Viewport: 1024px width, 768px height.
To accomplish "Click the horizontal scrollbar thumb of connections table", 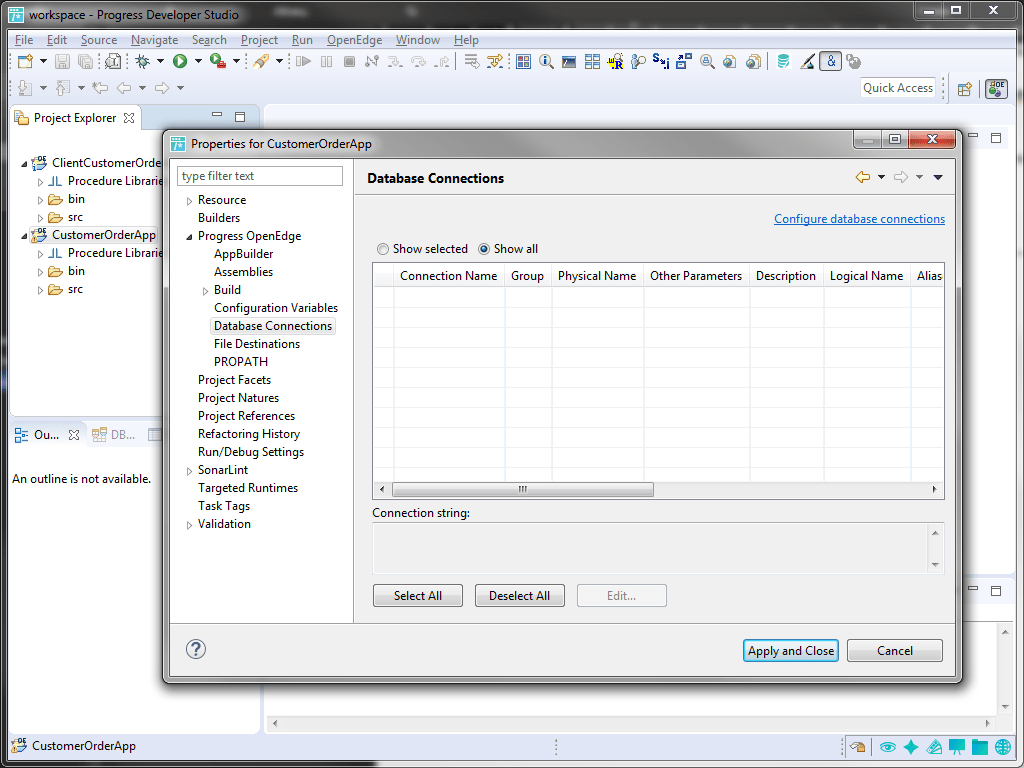I will (x=522, y=489).
